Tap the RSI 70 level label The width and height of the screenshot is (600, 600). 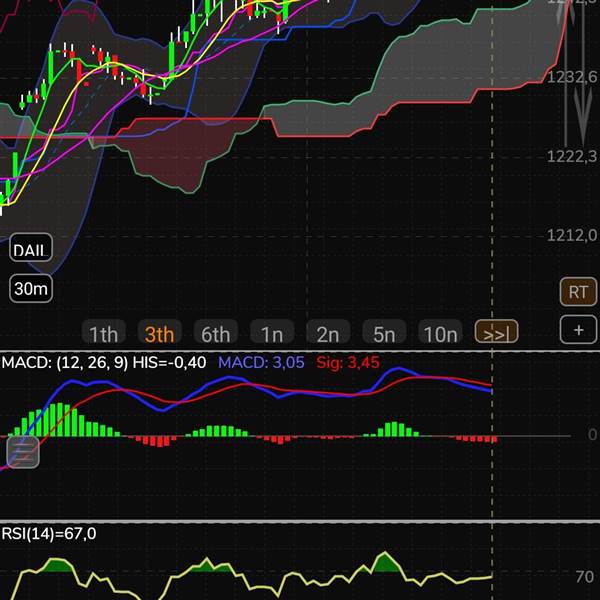585,577
